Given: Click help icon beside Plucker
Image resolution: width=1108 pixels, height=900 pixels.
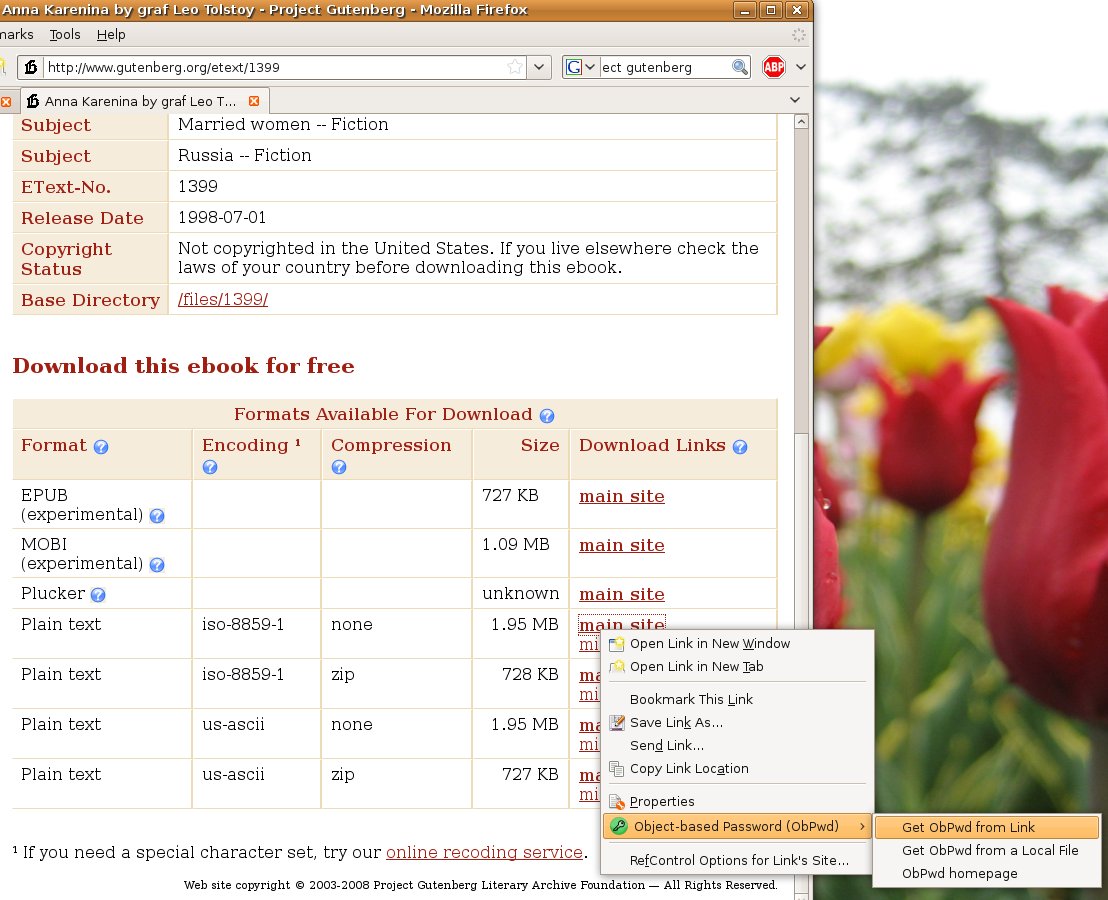Looking at the screenshot, I should pos(98,595).
